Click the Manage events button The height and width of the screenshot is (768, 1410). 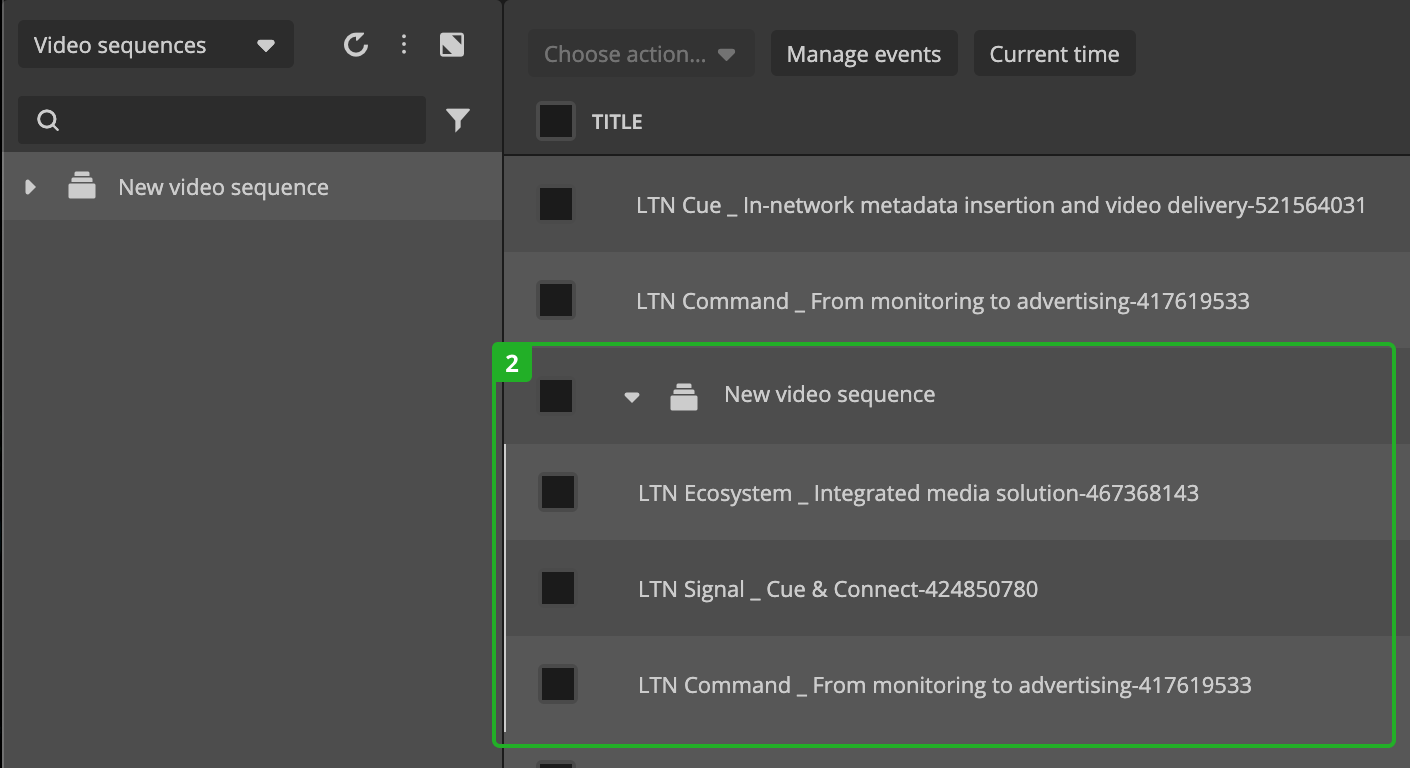(x=863, y=54)
